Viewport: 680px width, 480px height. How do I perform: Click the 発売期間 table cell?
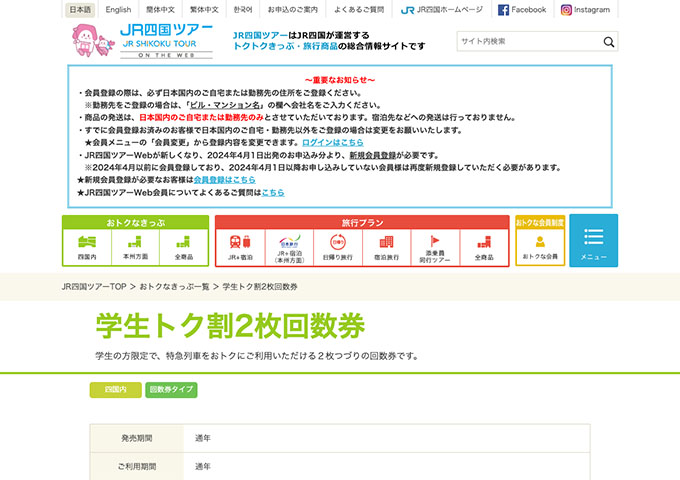pyautogui.click(x=137, y=438)
